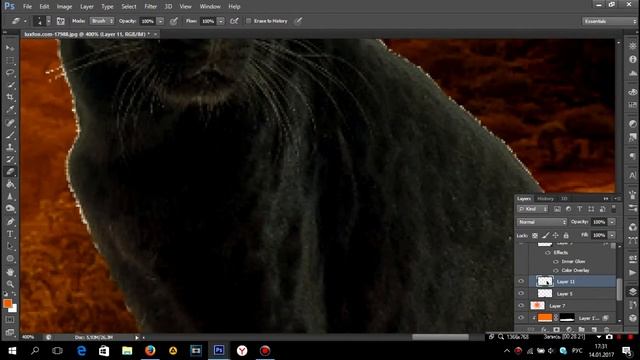The image size is (640, 360).
Task: Open eraser Mode dropdown
Action: (102, 21)
